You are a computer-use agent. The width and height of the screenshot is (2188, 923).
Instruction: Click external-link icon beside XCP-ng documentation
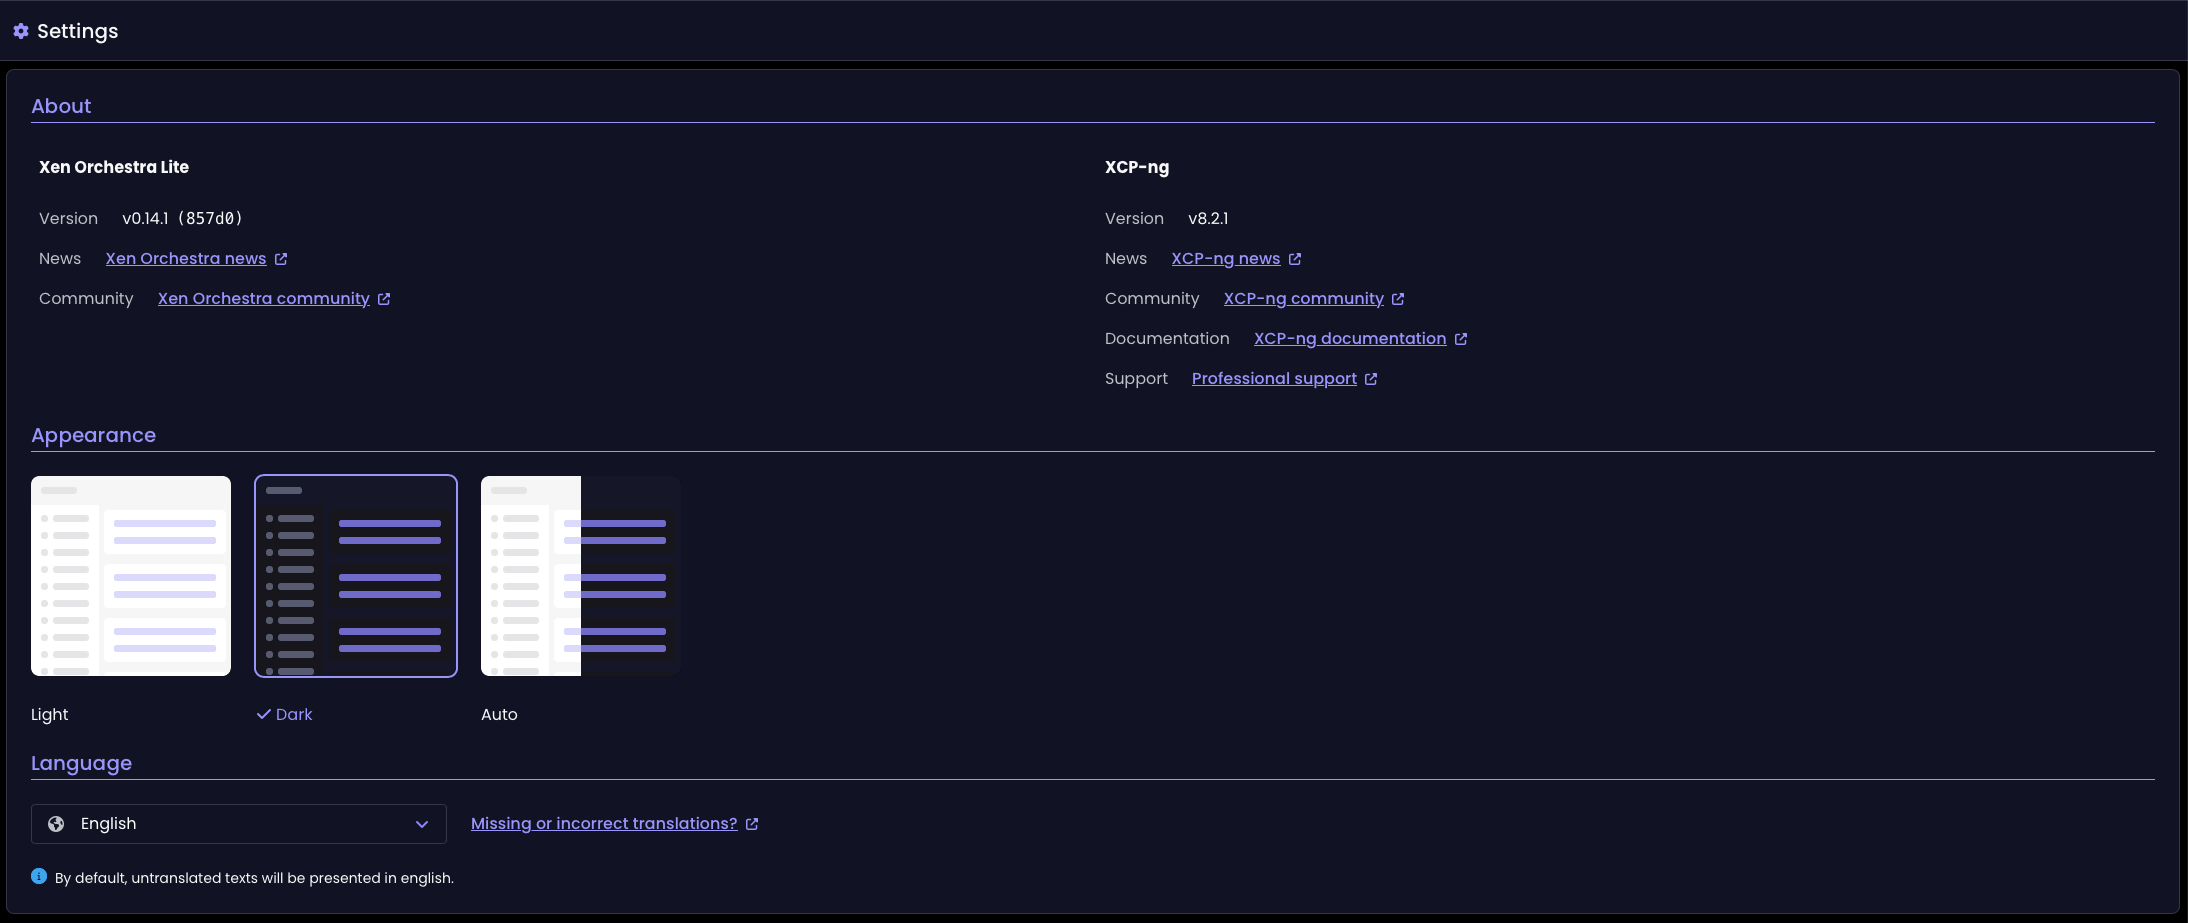pos(1461,339)
